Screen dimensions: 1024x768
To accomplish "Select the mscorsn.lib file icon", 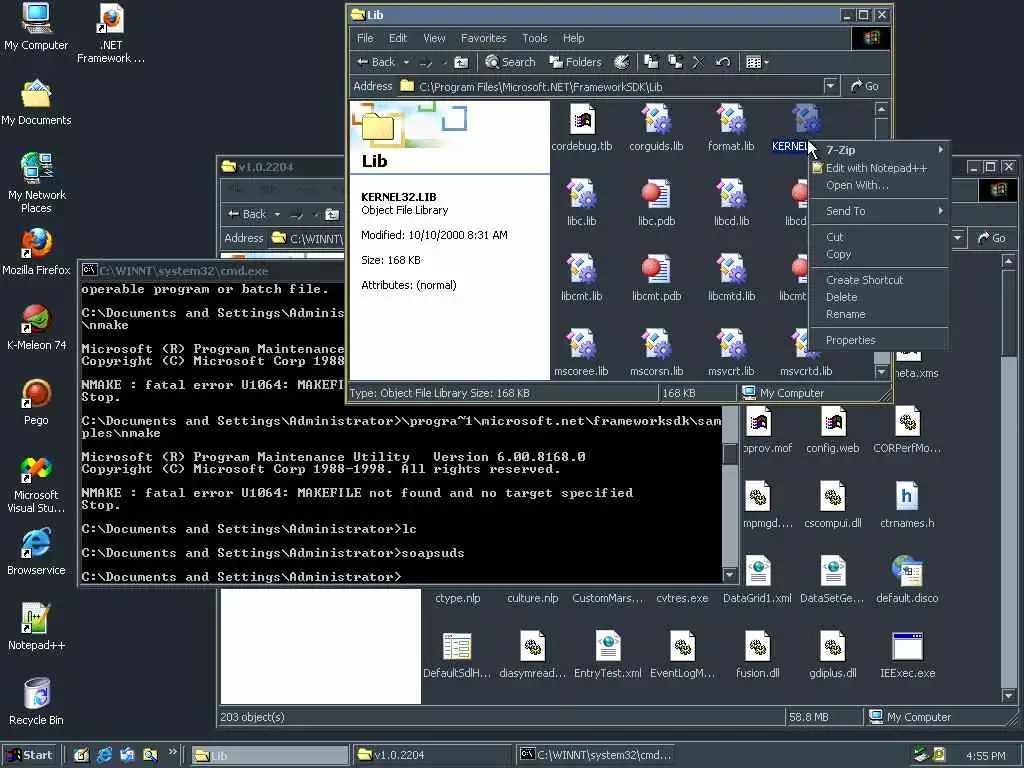I will pyautogui.click(x=656, y=345).
